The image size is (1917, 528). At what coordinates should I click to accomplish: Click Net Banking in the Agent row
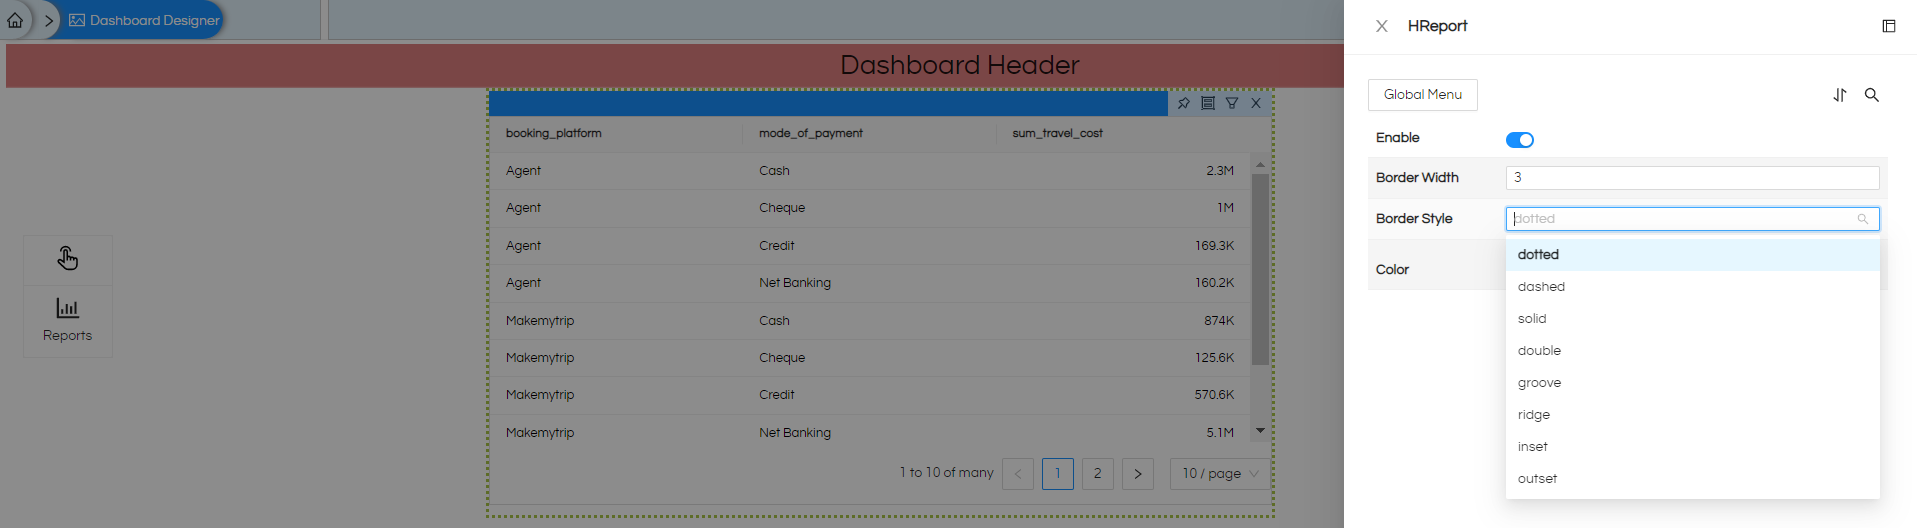(795, 283)
